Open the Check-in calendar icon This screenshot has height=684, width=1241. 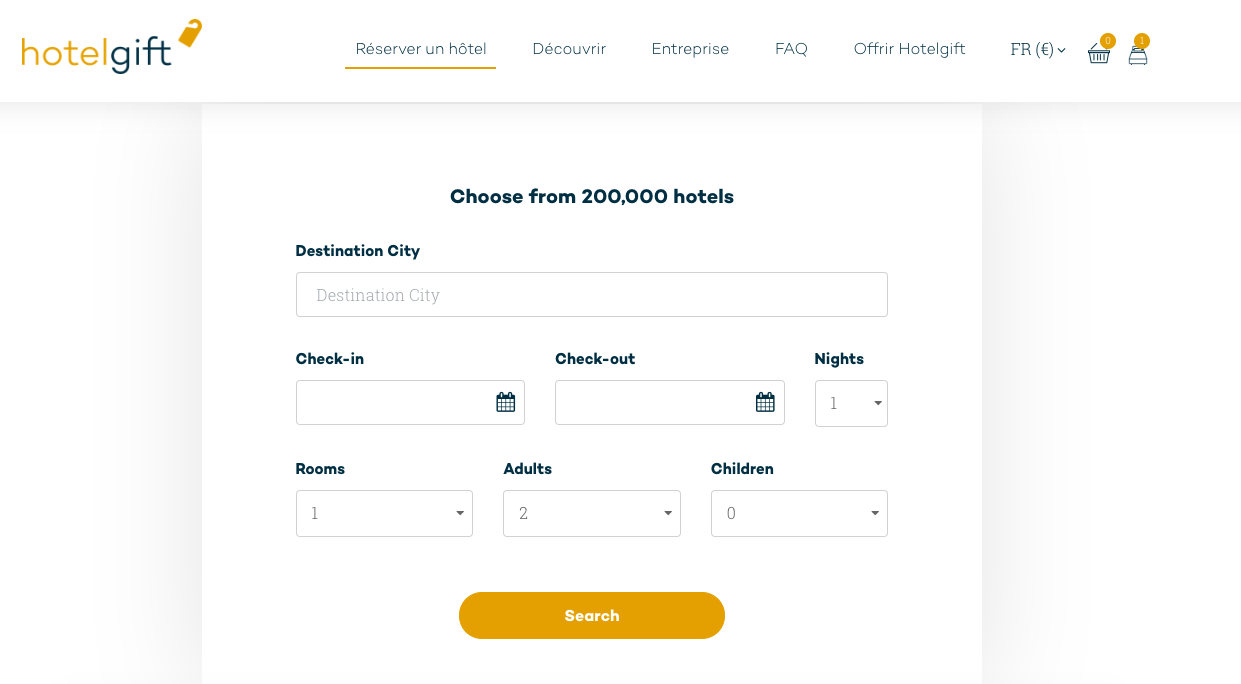[506, 402]
